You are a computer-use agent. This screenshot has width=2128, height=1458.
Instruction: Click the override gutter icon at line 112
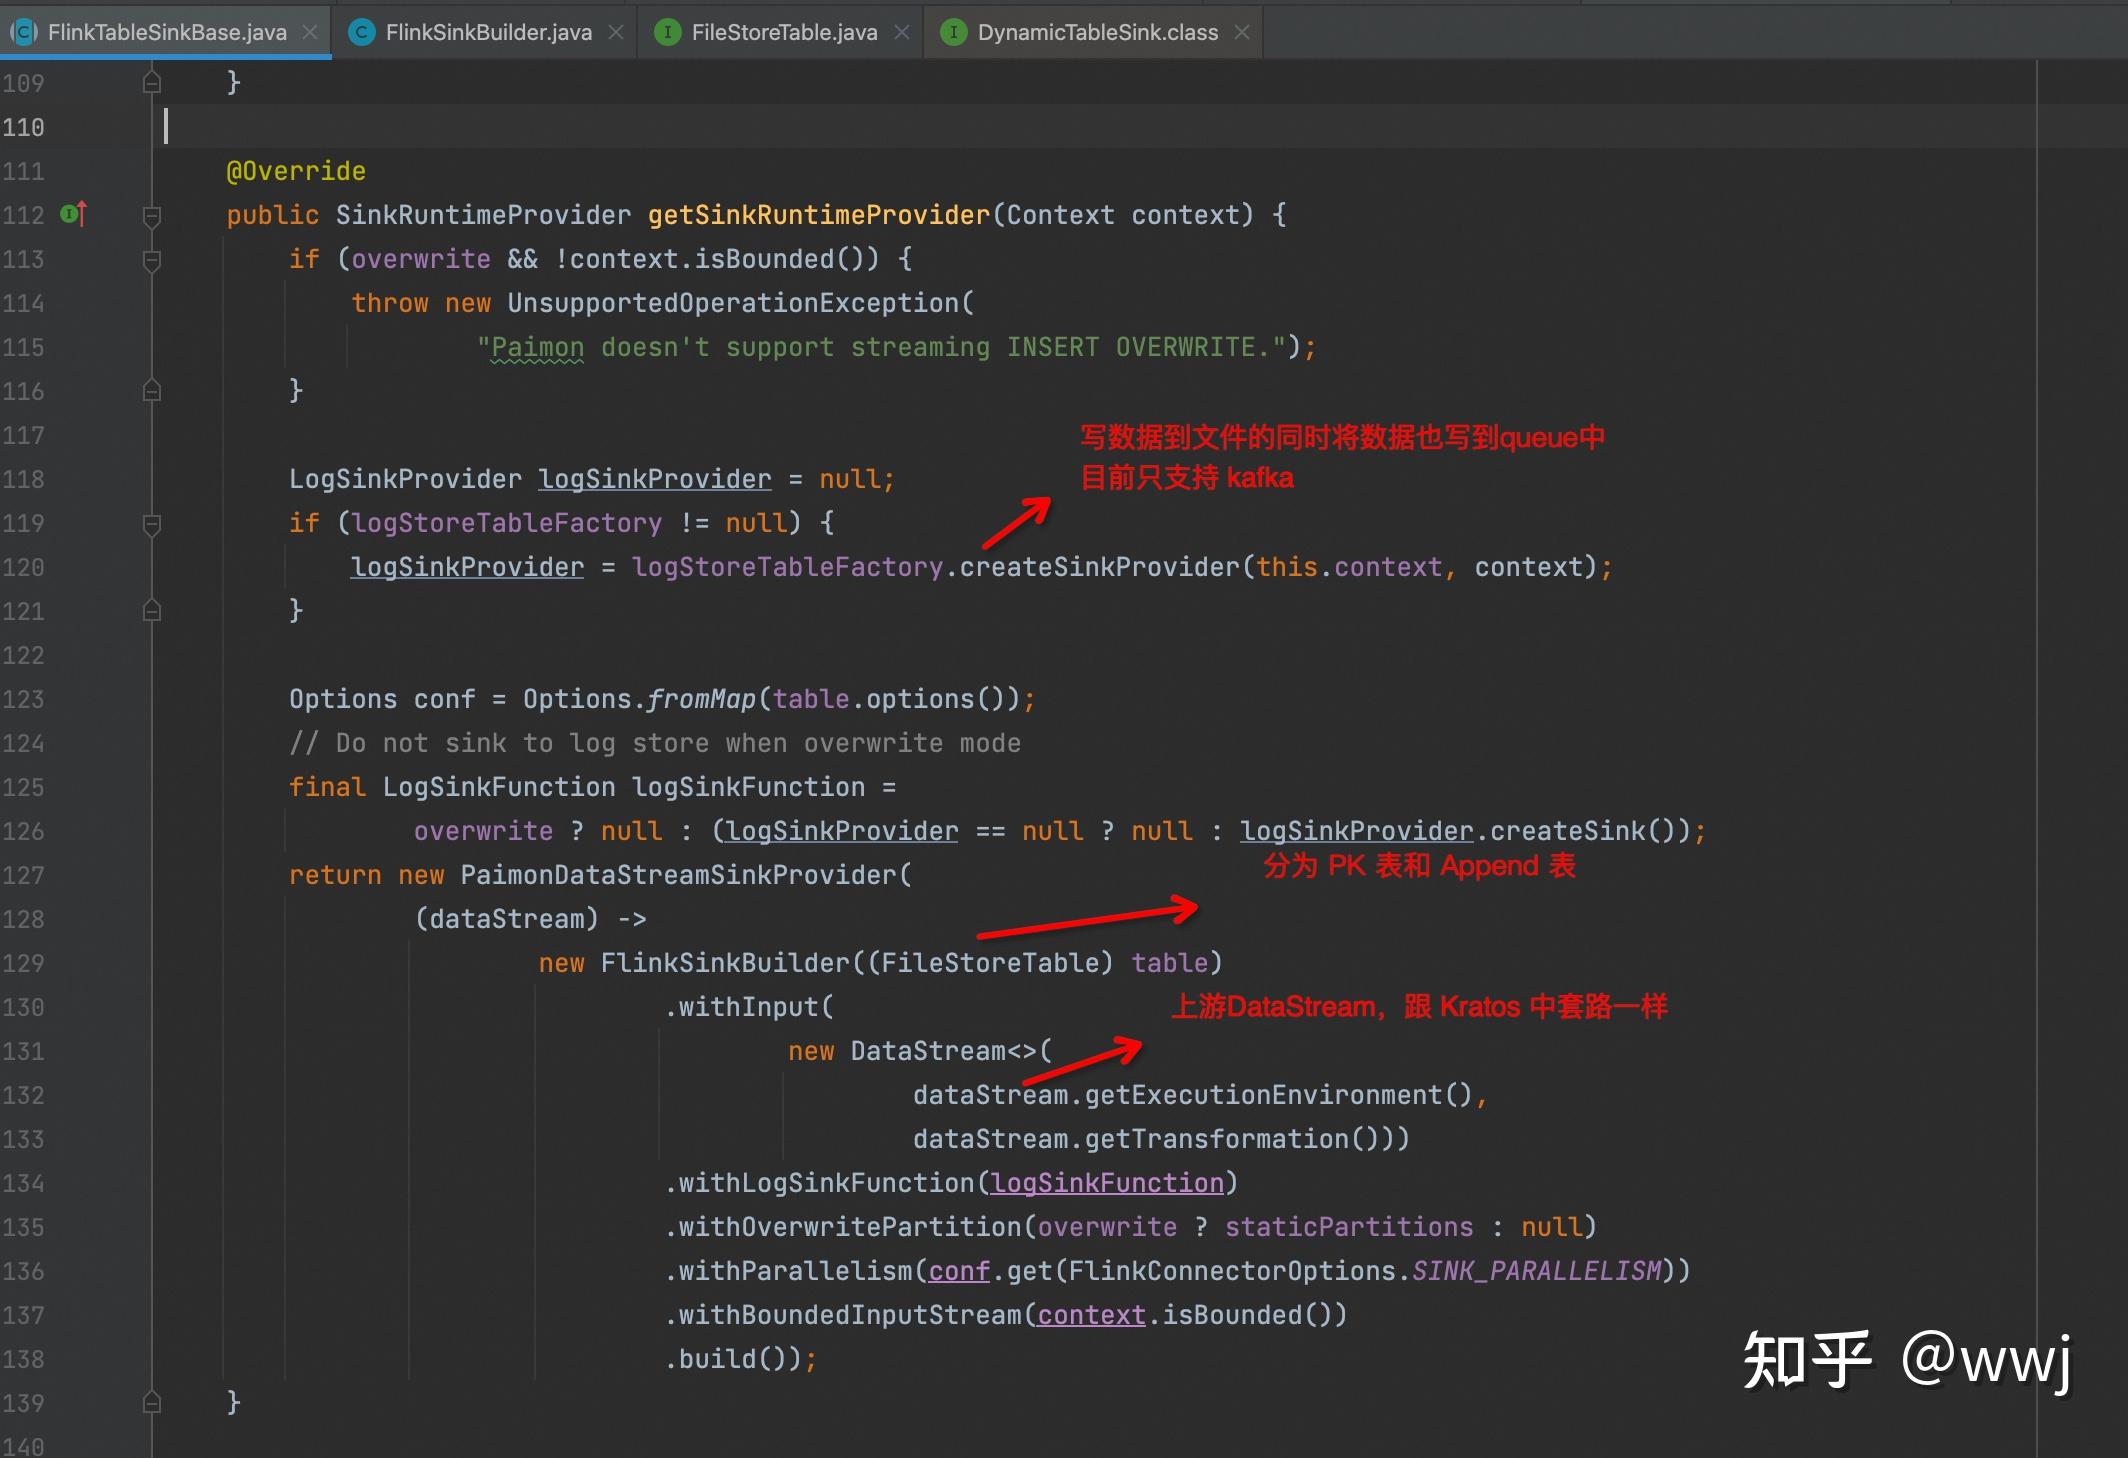click(74, 214)
